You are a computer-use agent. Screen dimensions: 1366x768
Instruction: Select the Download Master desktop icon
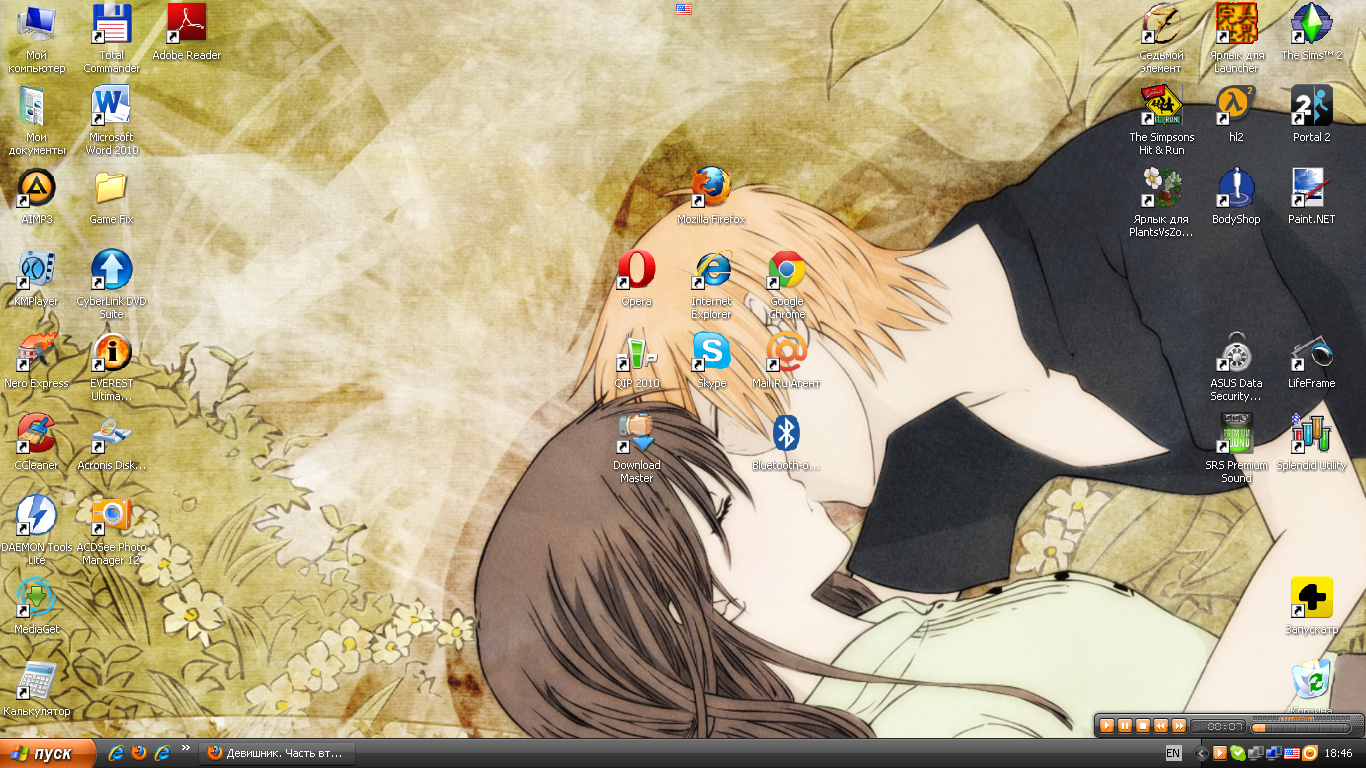(x=636, y=434)
